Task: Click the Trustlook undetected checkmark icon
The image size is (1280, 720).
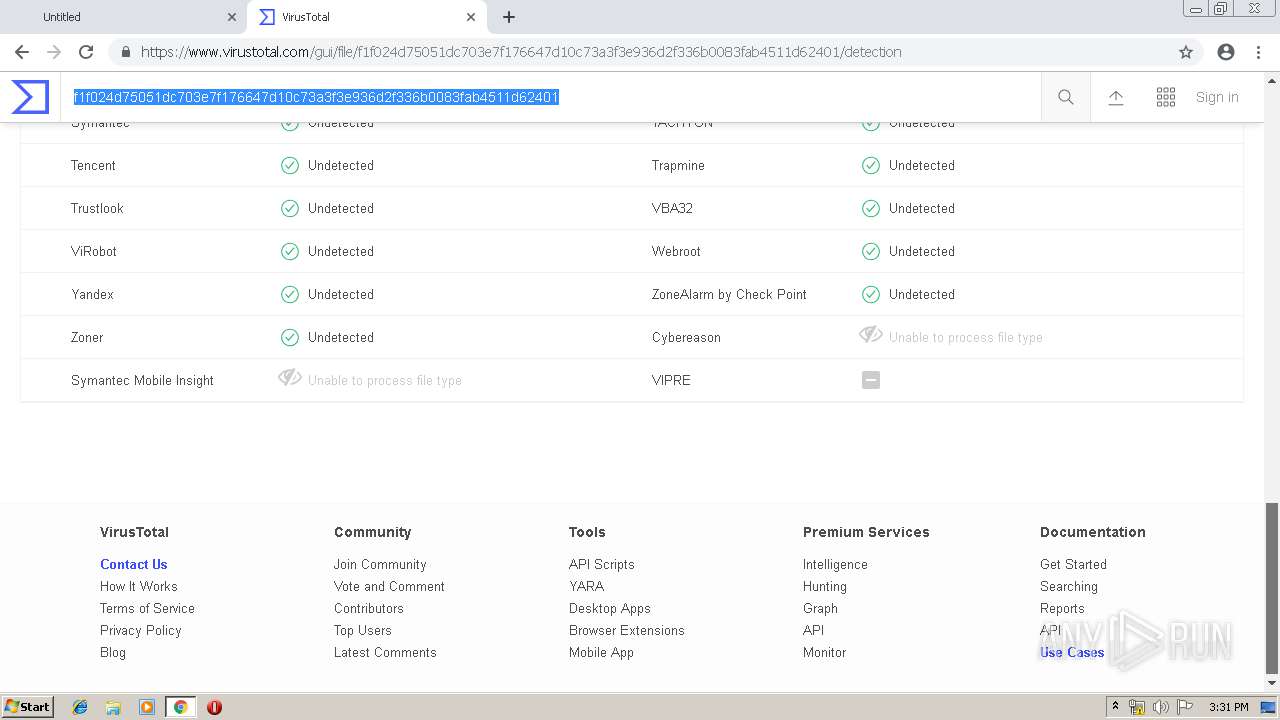Action: pyautogui.click(x=290, y=208)
